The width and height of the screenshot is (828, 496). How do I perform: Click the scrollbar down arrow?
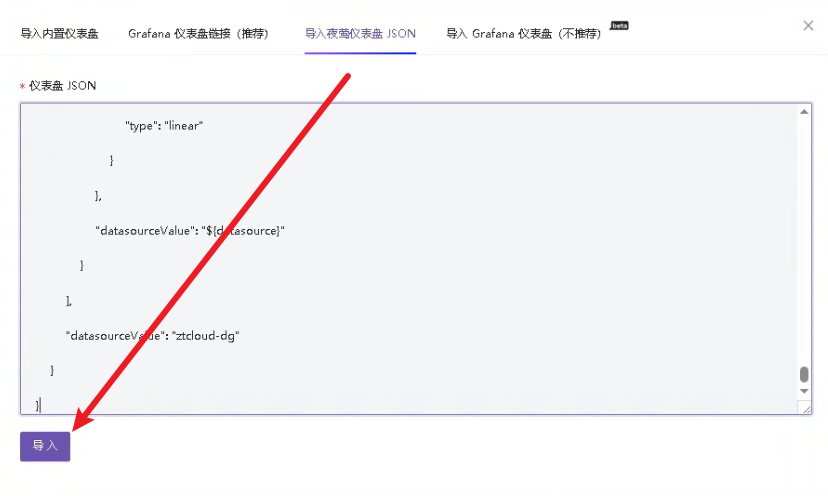(804, 391)
